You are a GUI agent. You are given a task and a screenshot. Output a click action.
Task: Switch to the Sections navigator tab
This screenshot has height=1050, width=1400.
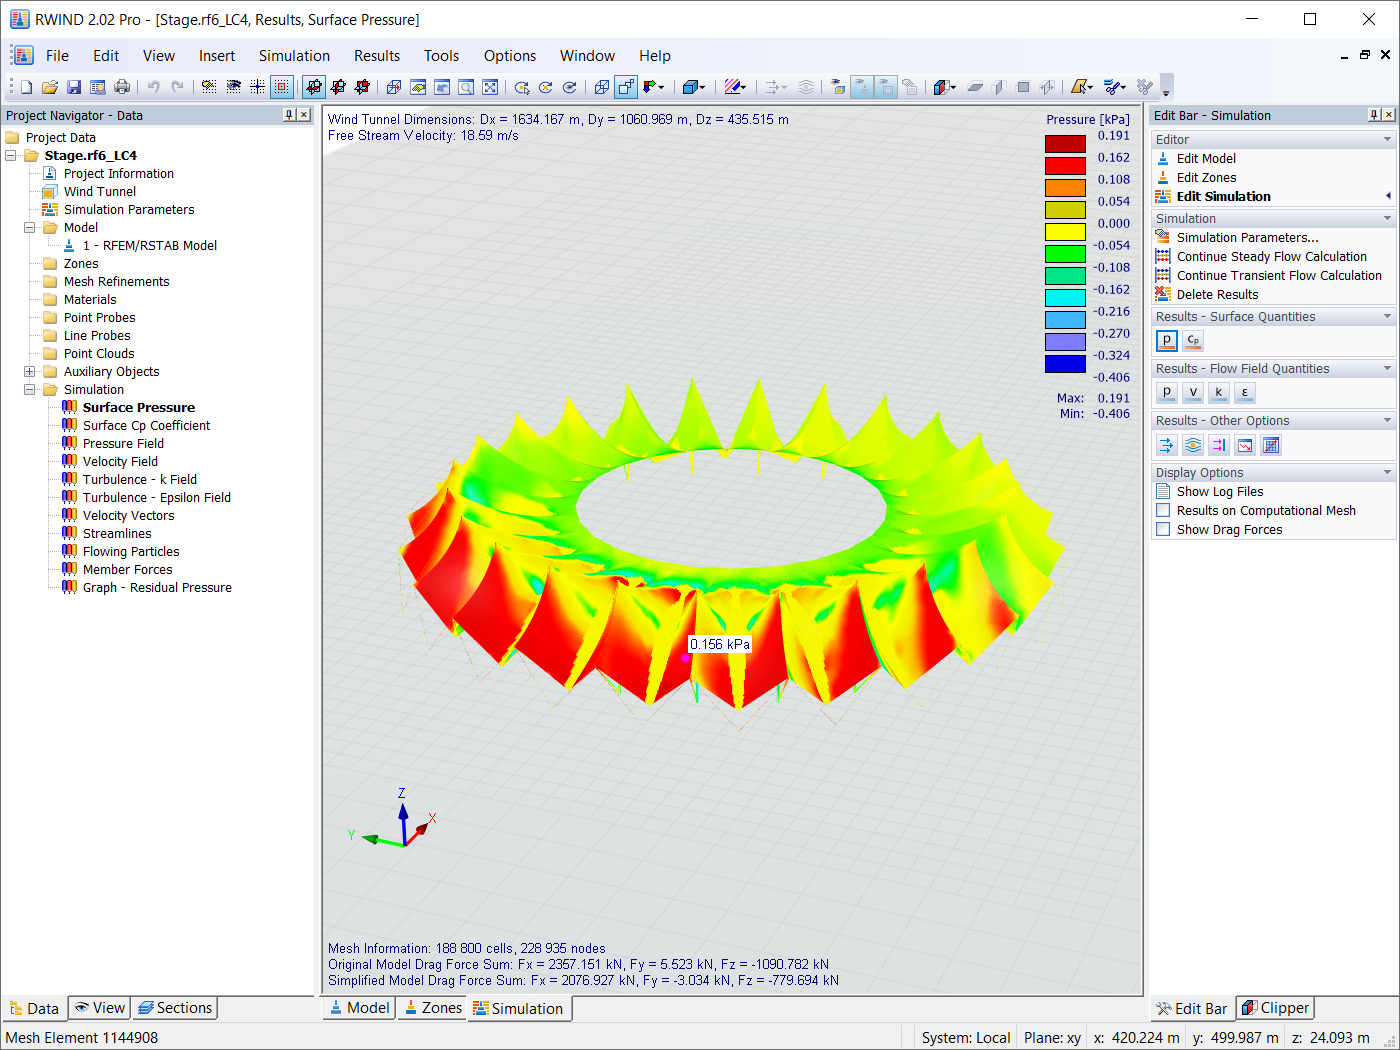click(x=175, y=1008)
